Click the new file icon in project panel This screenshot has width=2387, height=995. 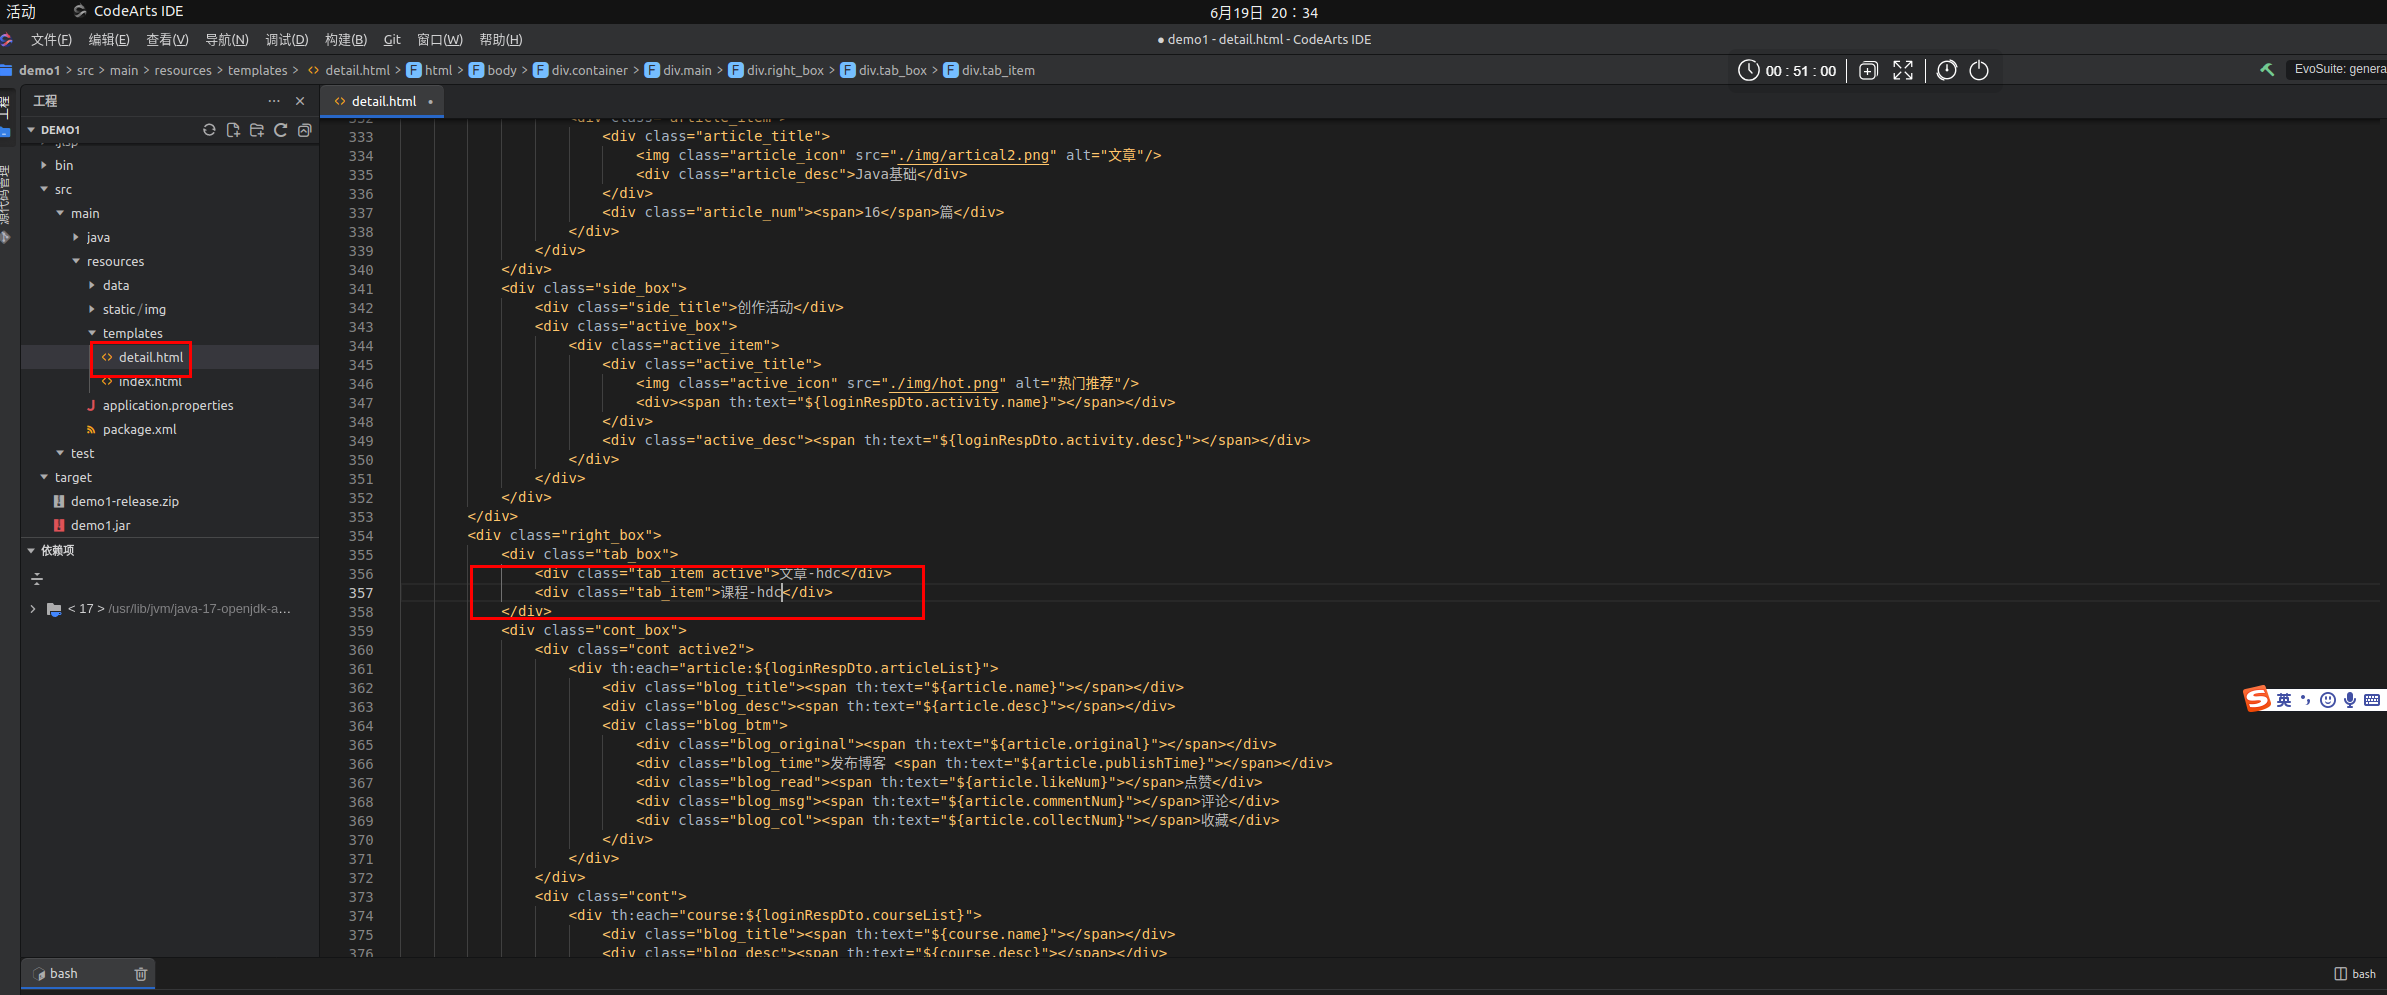(233, 130)
